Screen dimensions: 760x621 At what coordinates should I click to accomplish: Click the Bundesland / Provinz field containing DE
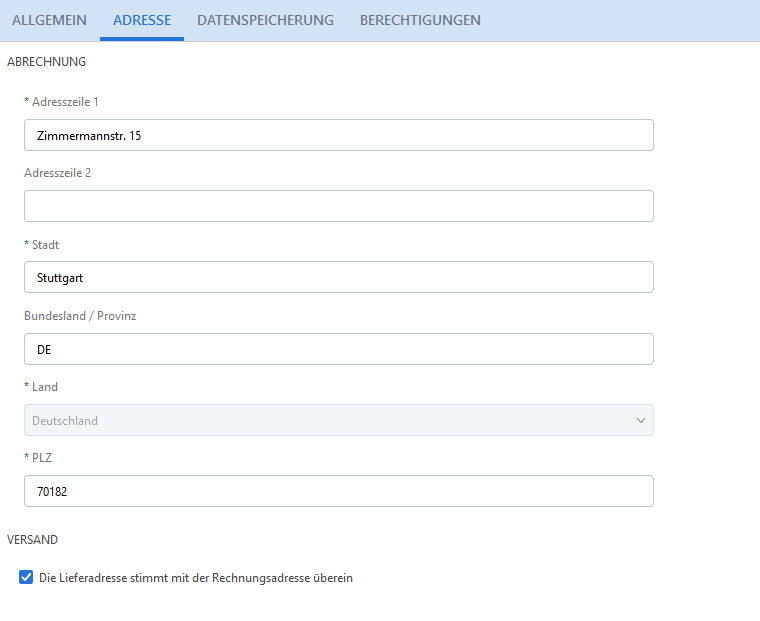click(x=338, y=349)
